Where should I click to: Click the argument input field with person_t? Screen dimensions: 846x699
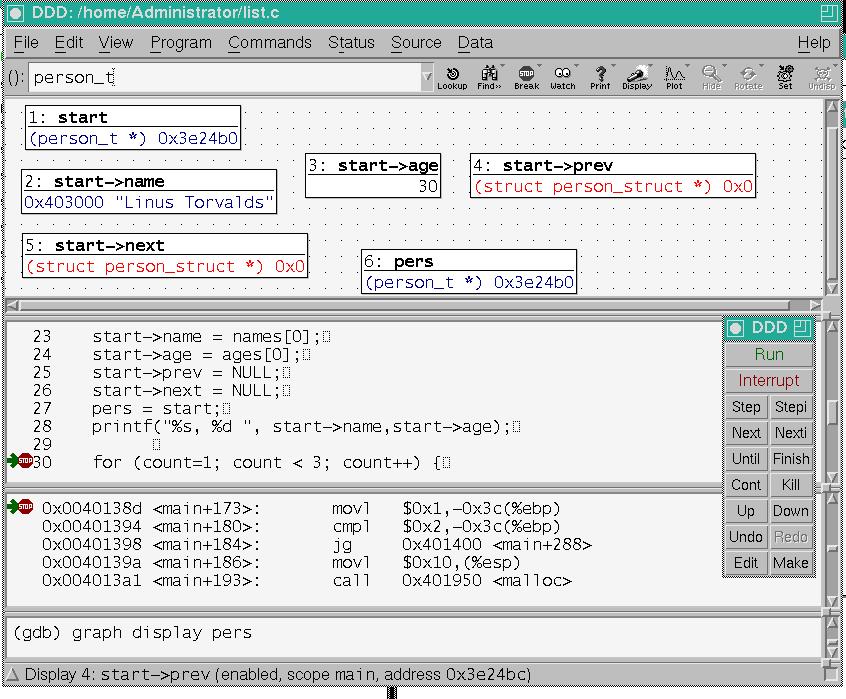[x=224, y=77]
